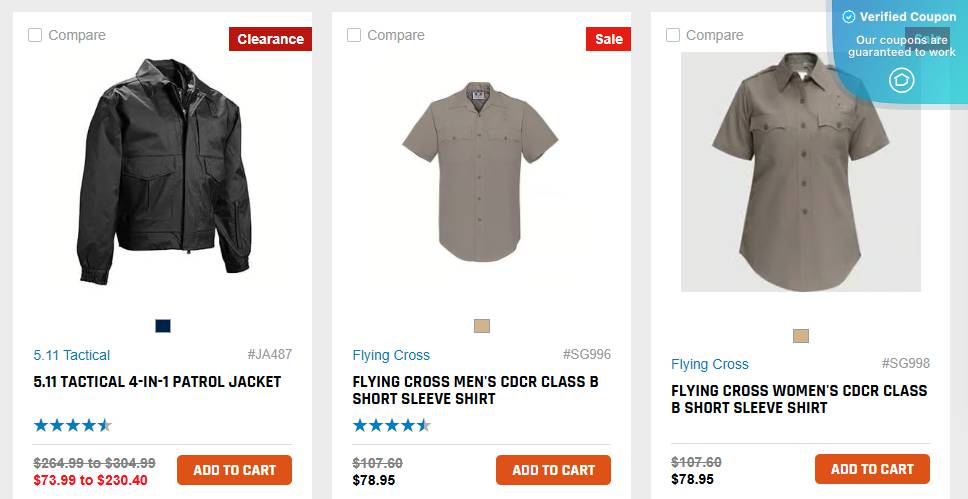Image resolution: width=968 pixels, height=499 pixels.
Task: Open the 5.11 Tactical brand link
Action: 72,355
